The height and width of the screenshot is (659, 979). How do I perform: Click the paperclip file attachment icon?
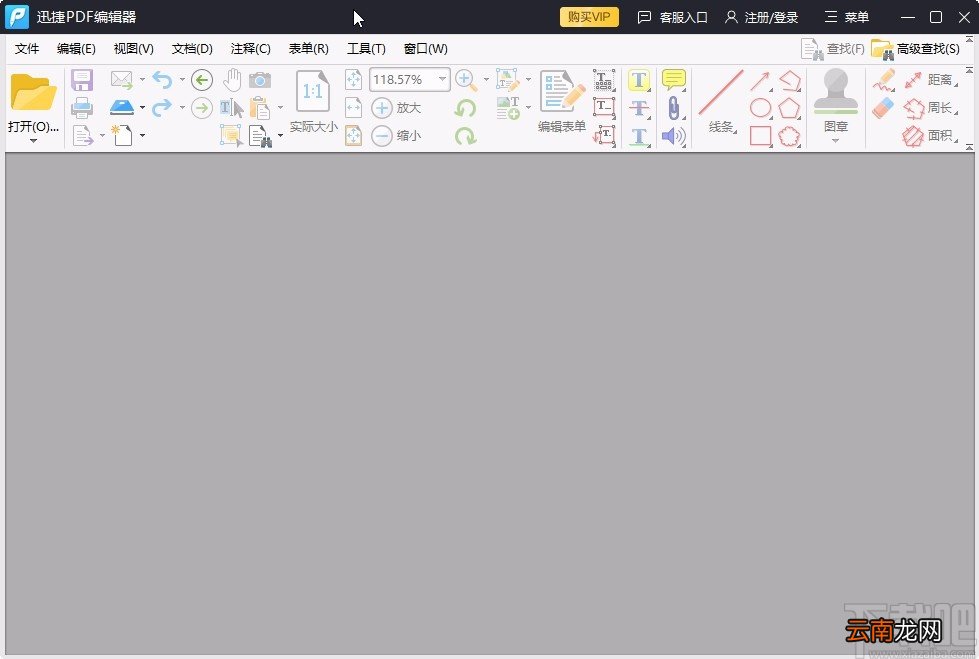(x=674, y=108)
